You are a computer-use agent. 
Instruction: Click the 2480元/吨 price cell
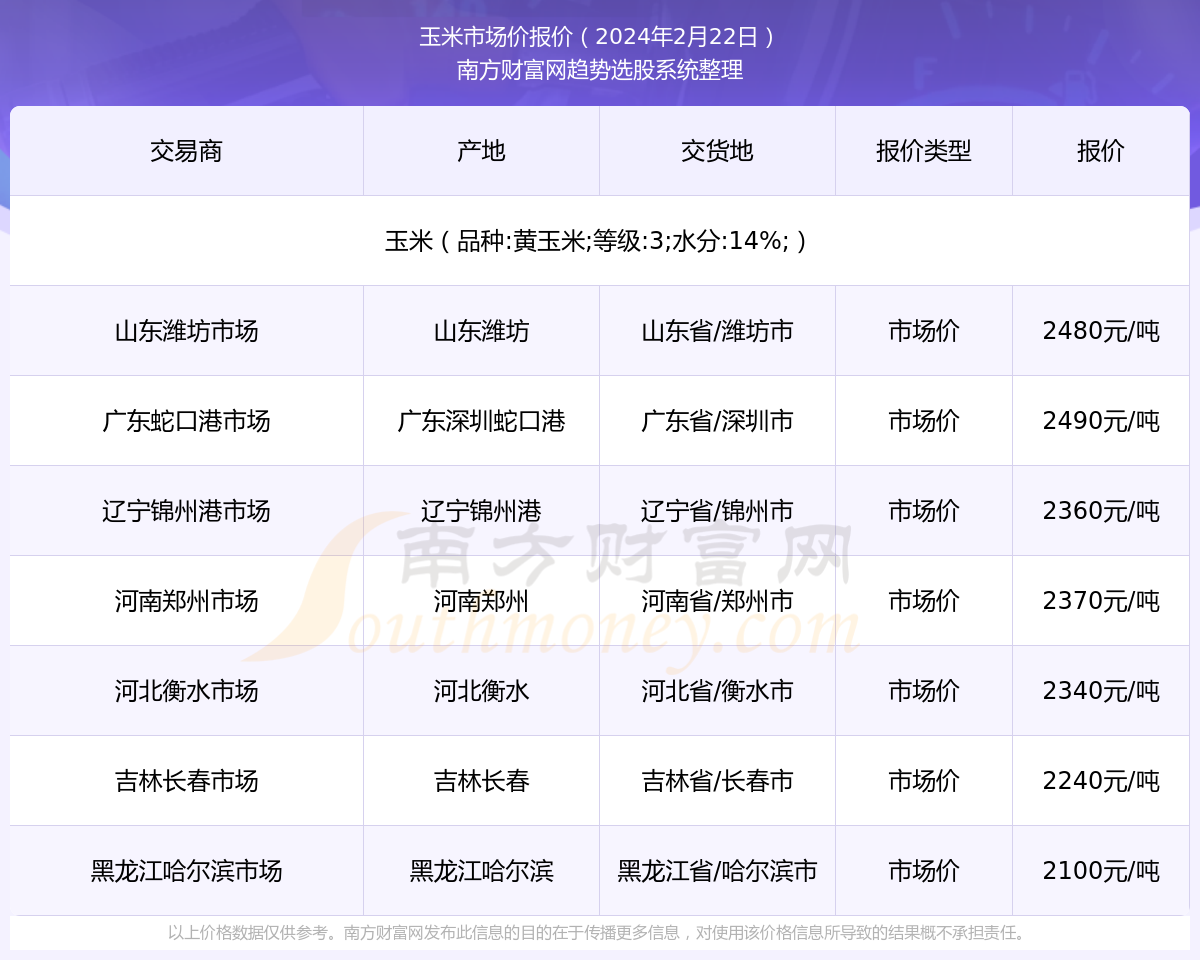point(1100,331)
